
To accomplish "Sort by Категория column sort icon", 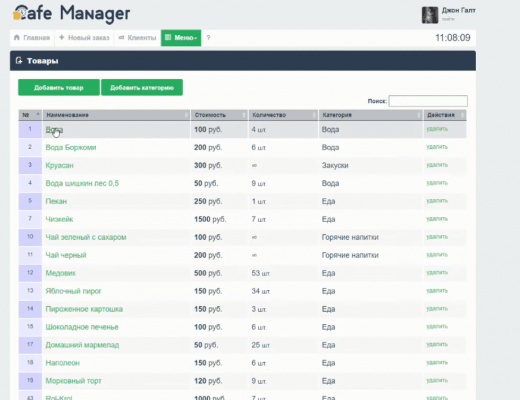I will pos(419,115).
